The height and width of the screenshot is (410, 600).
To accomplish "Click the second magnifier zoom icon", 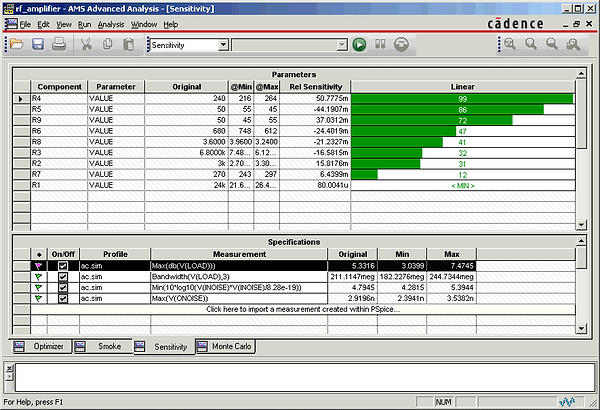I will coord(531,44).
